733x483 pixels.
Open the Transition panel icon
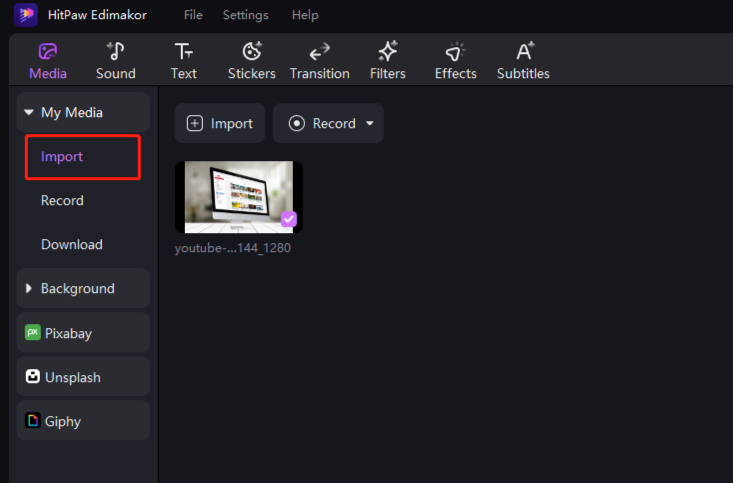[x=319, y=52]
